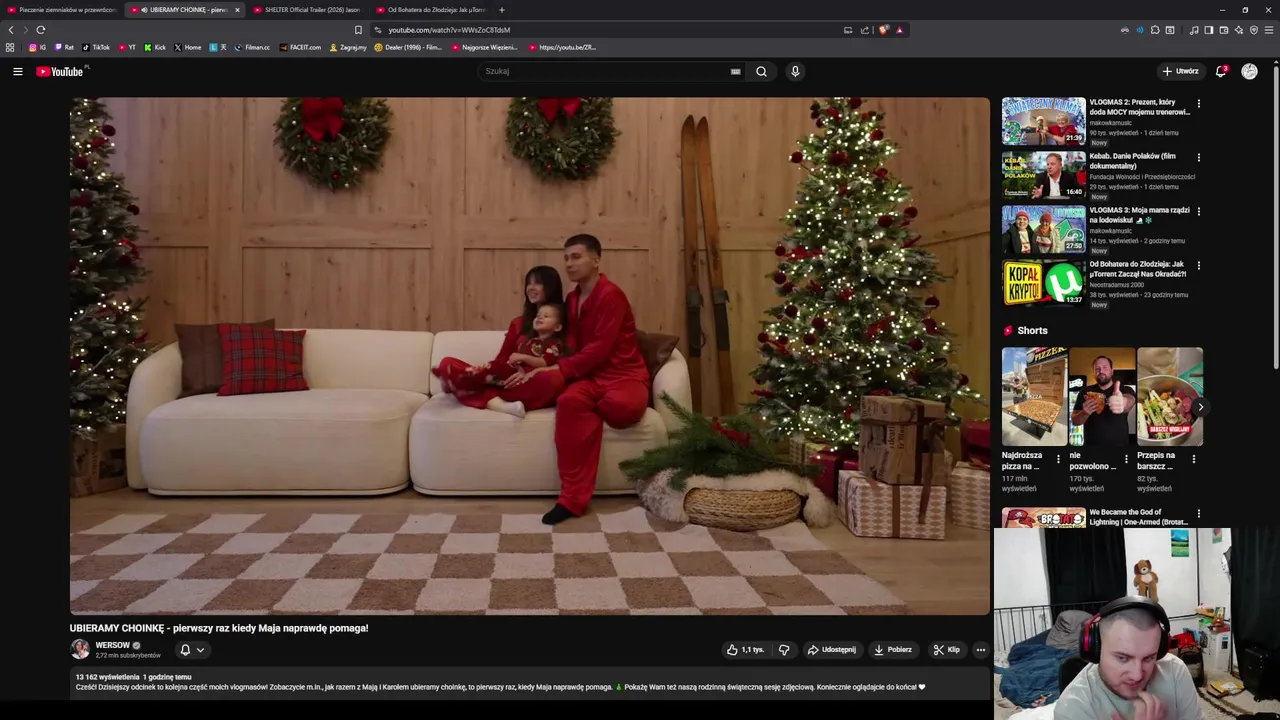Open the Przepis na barszcz short thumbnail

(x=1170, y=396)
